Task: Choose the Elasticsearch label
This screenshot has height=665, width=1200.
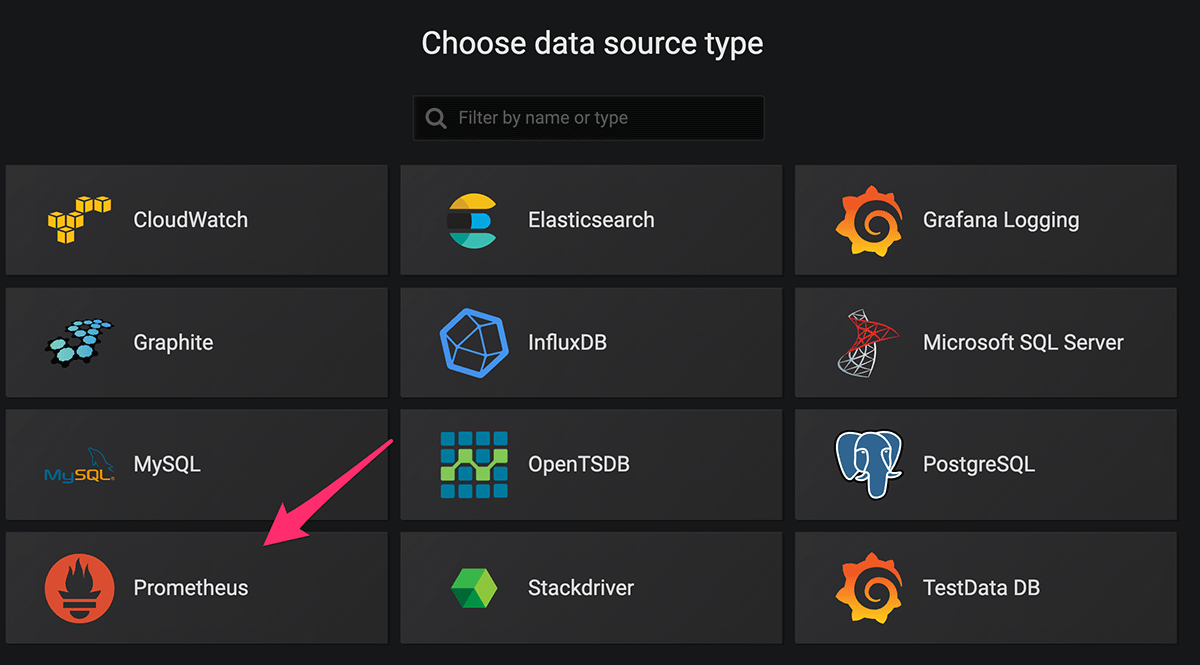Action: pos(591,220)
